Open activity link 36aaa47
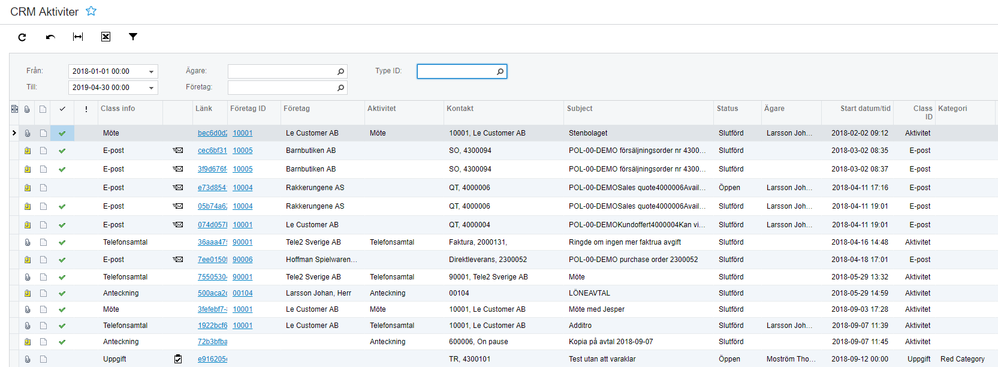Viewport: 998px width, 367px height. pyautogui.click(x=213, y=242)
